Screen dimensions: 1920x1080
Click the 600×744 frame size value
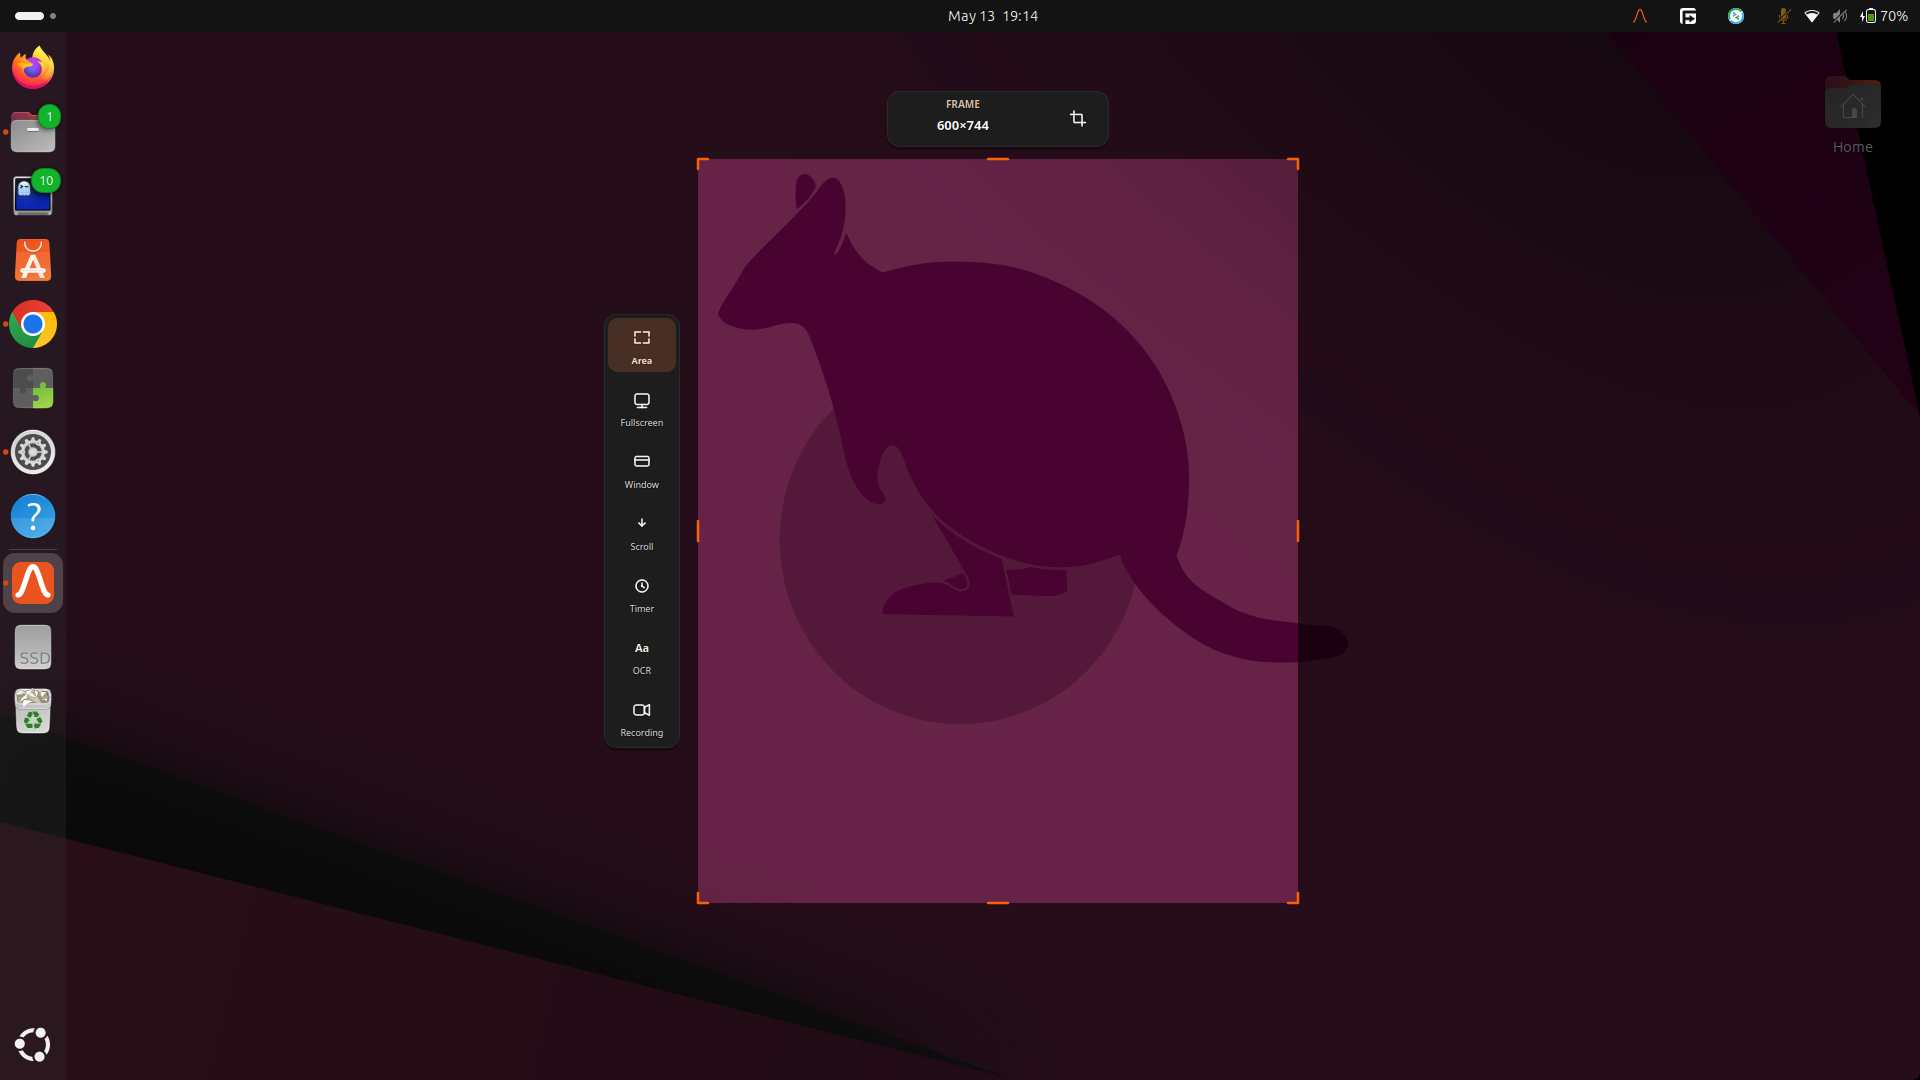(963, 126)
